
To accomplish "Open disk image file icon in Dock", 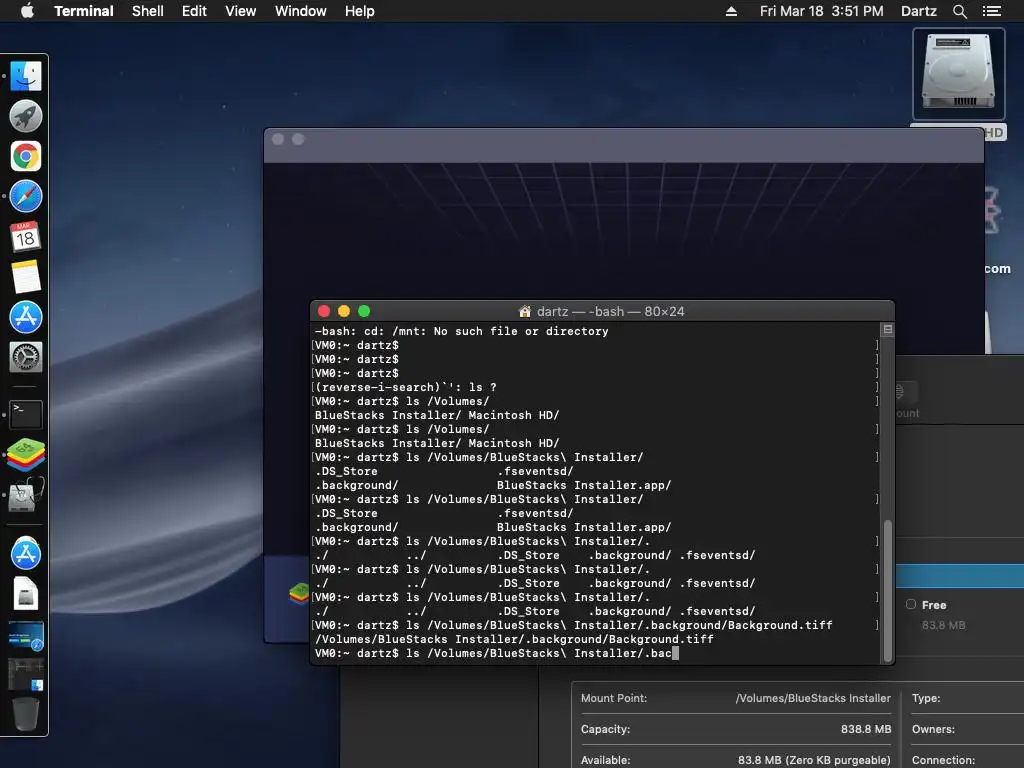I will click(26, 593).
